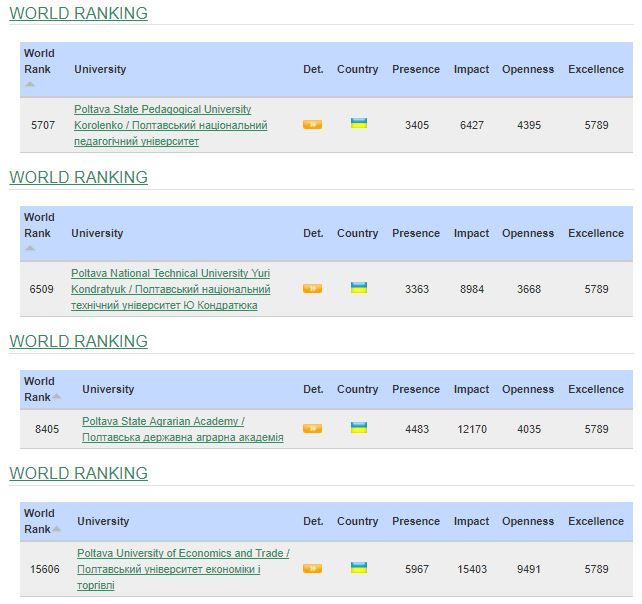This screenshot has height=604, width=642.
Task: Click Excellence column header in second table
Action: point(596,233)
